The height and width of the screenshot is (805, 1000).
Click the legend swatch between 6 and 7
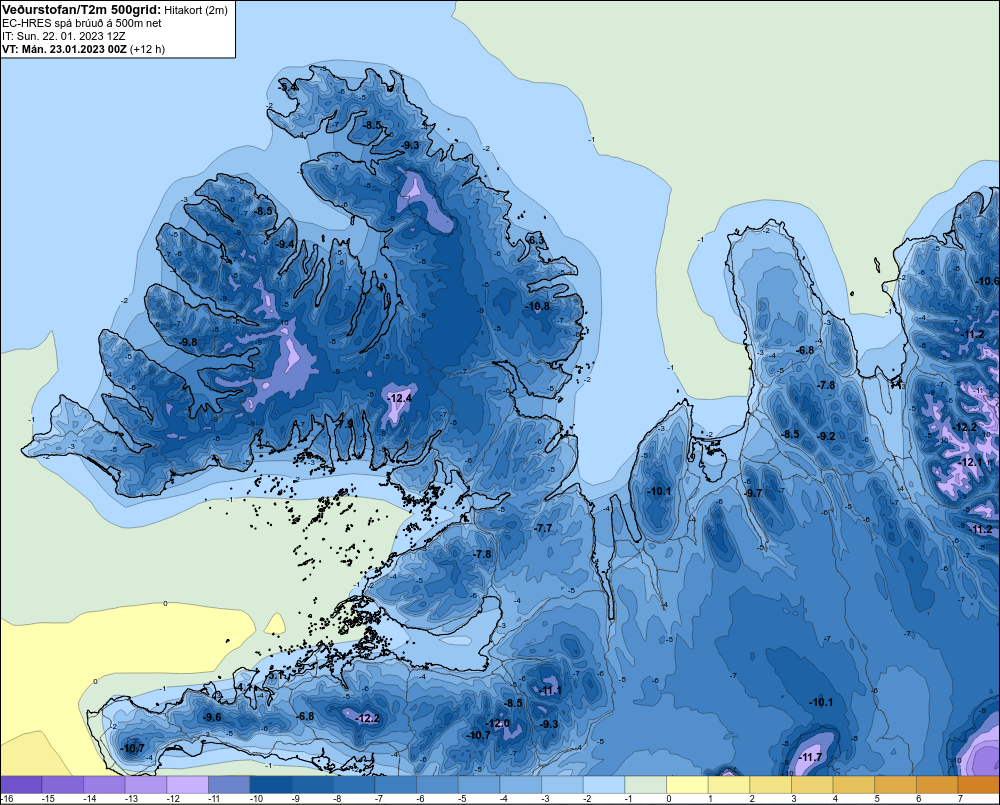click(x=938, y=785)
